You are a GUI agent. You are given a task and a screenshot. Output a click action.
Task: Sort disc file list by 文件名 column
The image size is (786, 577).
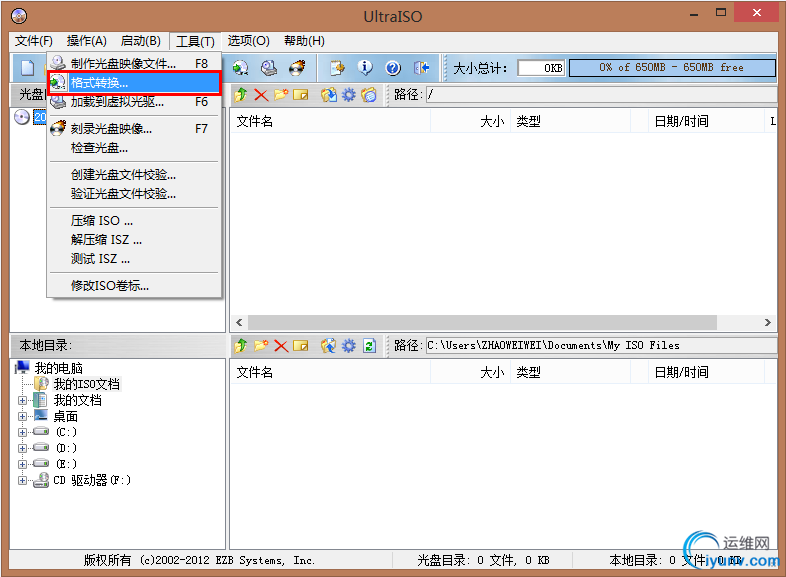(330, 121)
